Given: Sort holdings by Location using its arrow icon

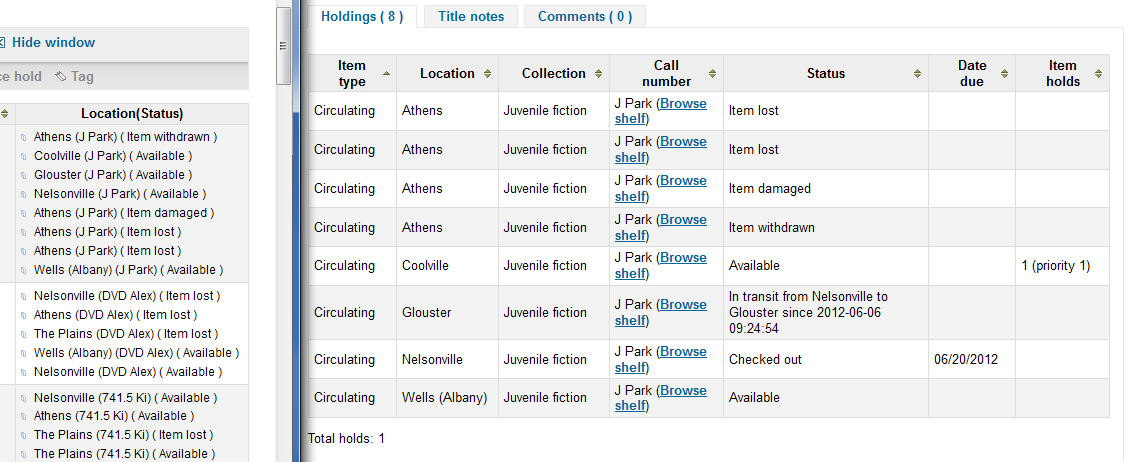Looking at the screenshot, I should click(487, 74).
